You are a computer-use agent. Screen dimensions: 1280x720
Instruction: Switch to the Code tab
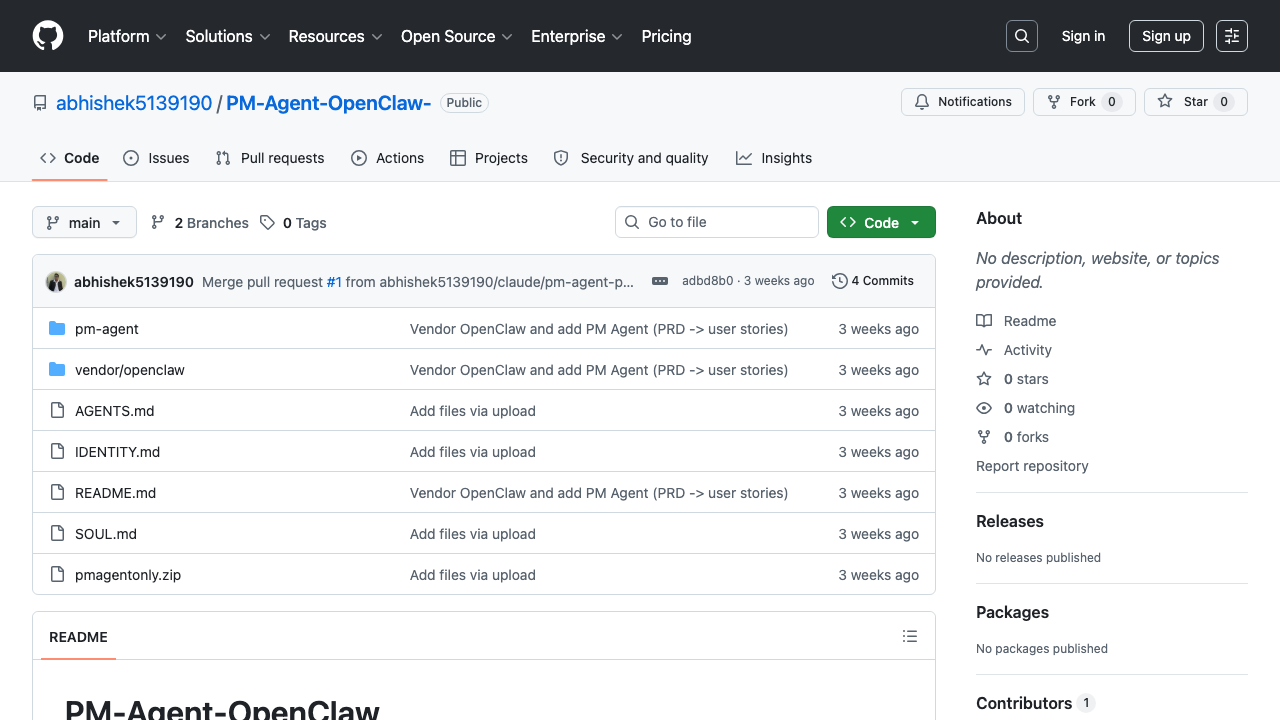click(70, 158)
